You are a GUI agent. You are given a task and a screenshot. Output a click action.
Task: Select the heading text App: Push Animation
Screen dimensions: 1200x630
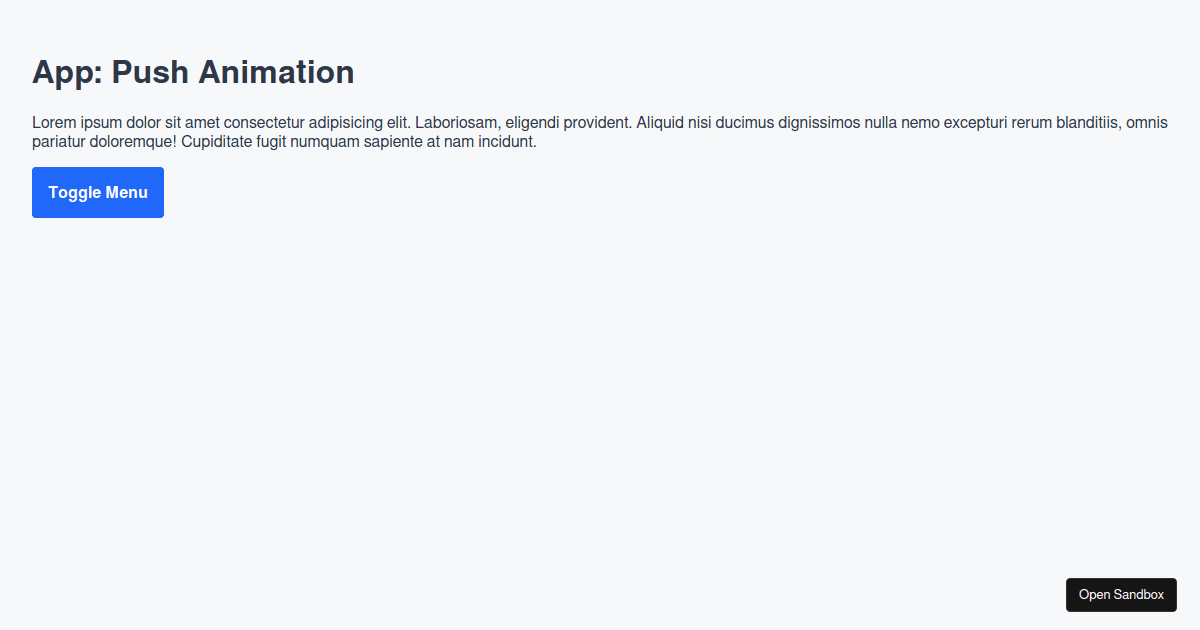pyautogui.click(x=193, y=72)
